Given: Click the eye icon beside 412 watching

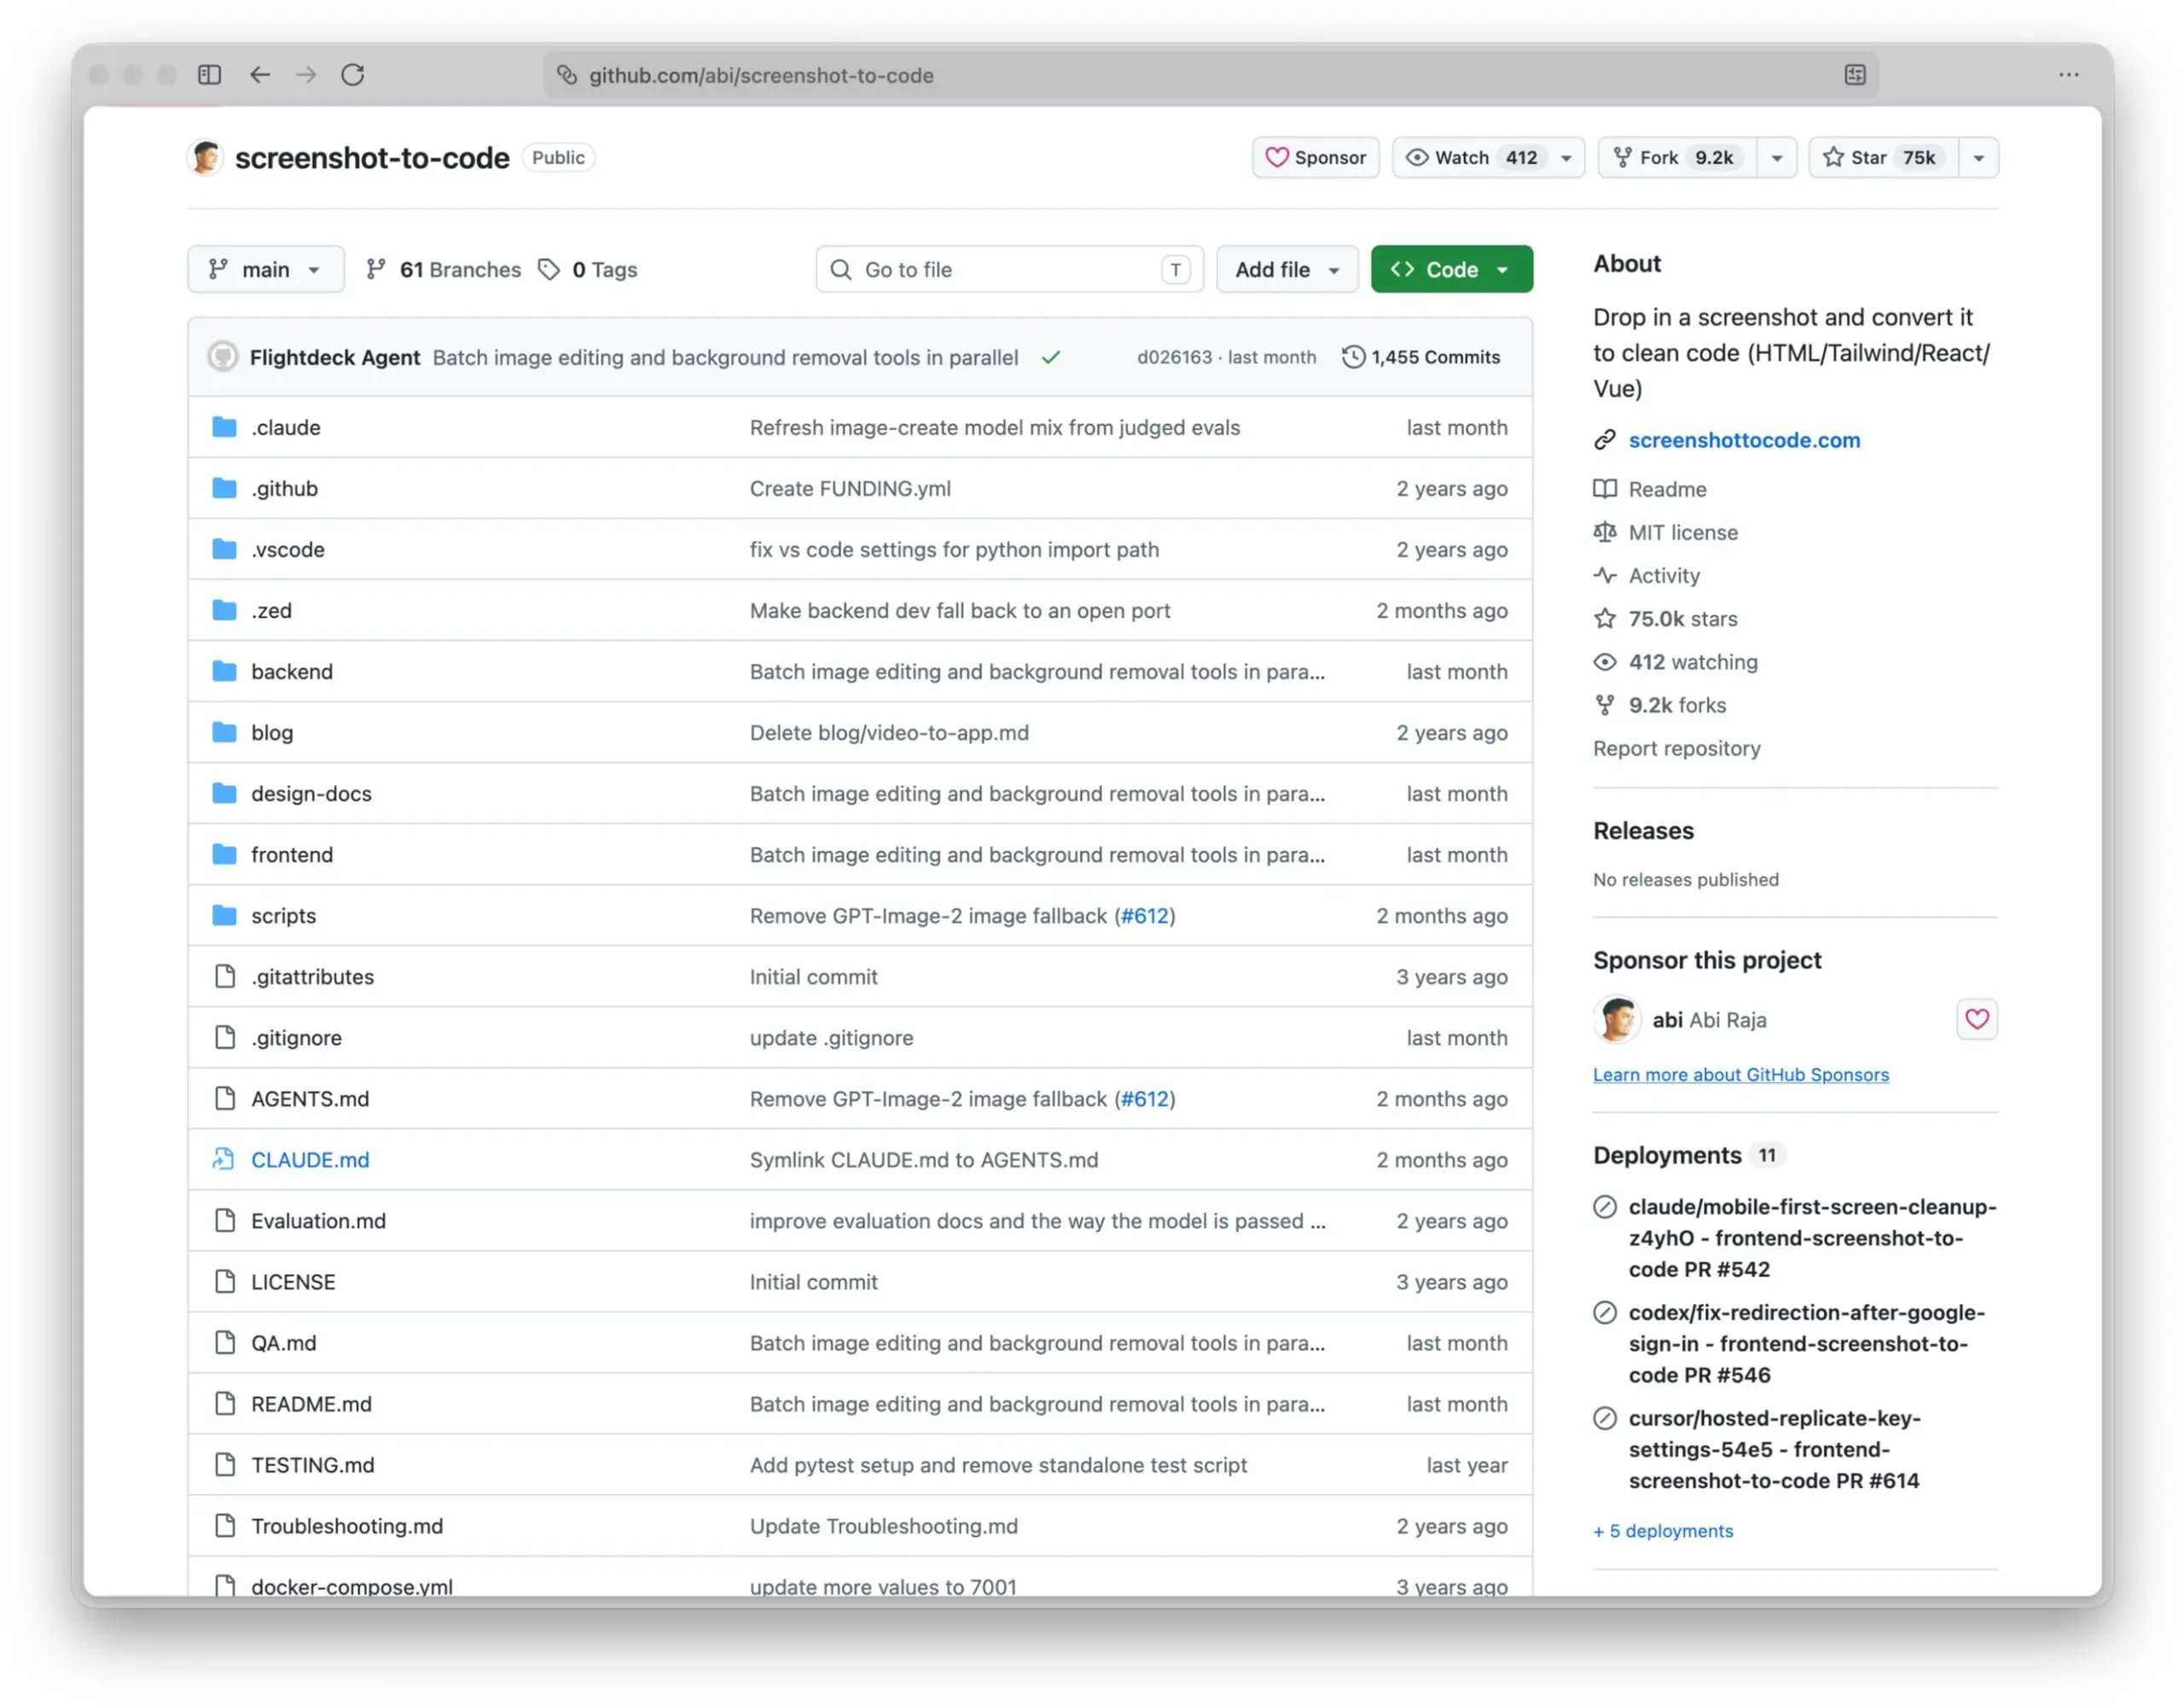Looking at the screenshot, I should pos(1605,662).
